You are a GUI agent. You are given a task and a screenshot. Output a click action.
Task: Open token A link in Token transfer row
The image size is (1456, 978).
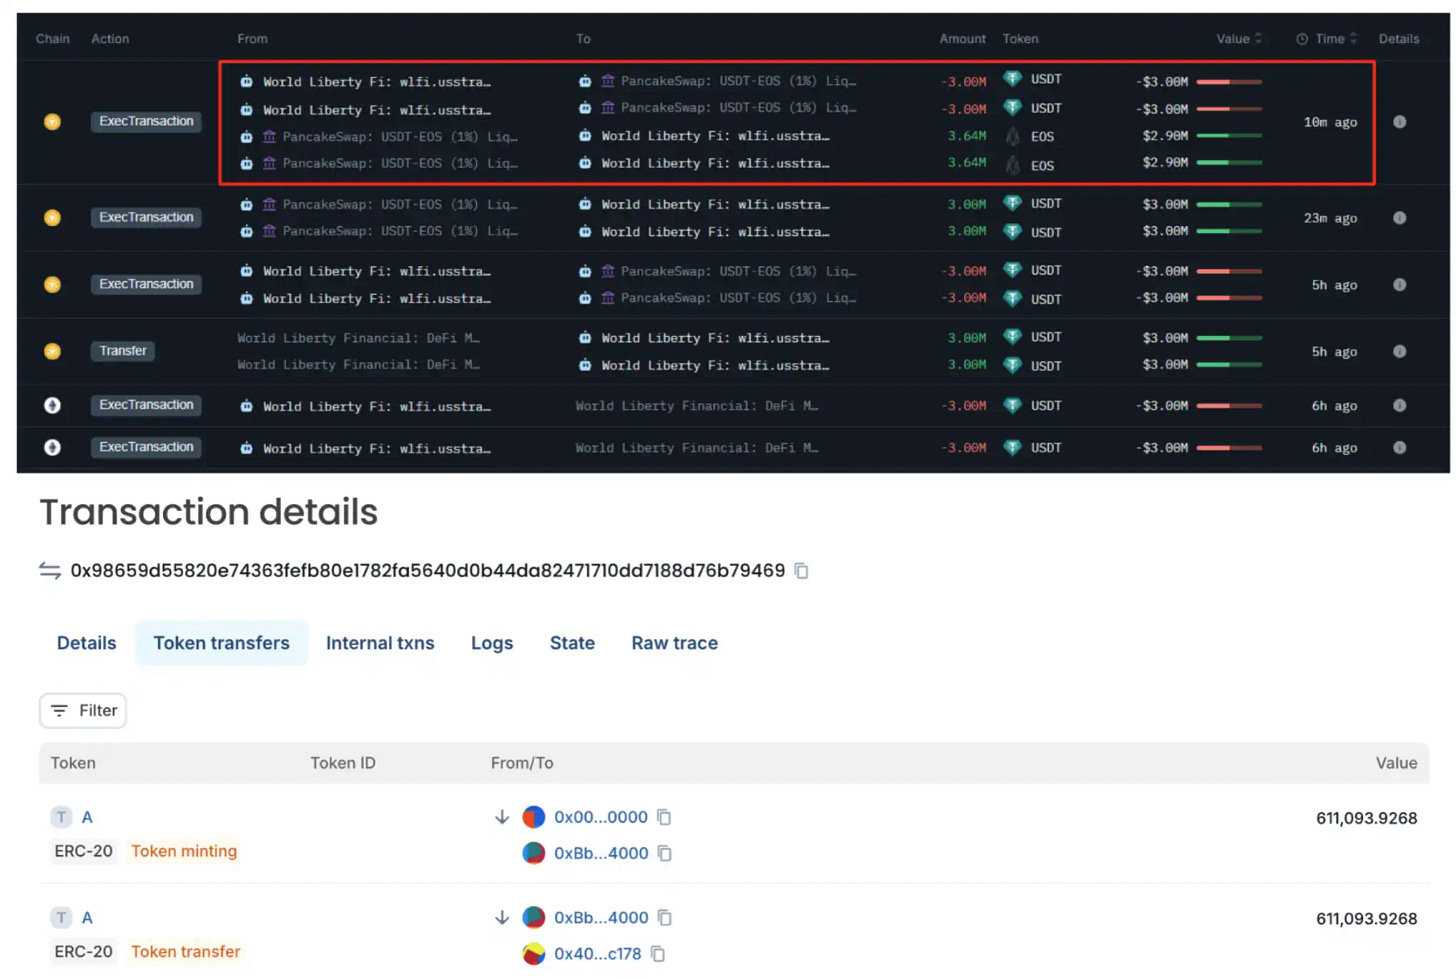pos(87,918)
